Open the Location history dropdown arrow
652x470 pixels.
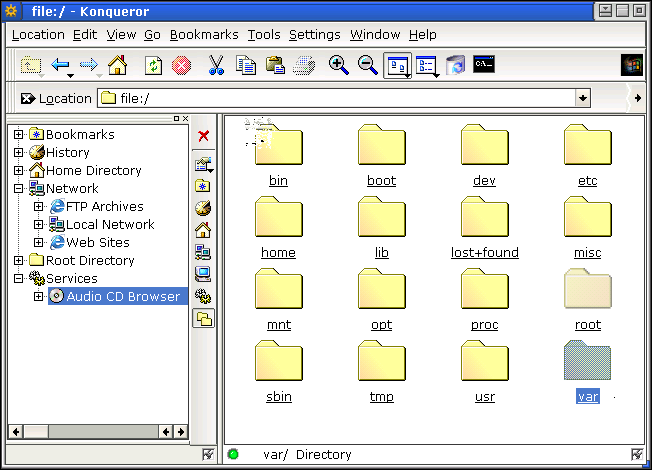(x=583, y=98)
